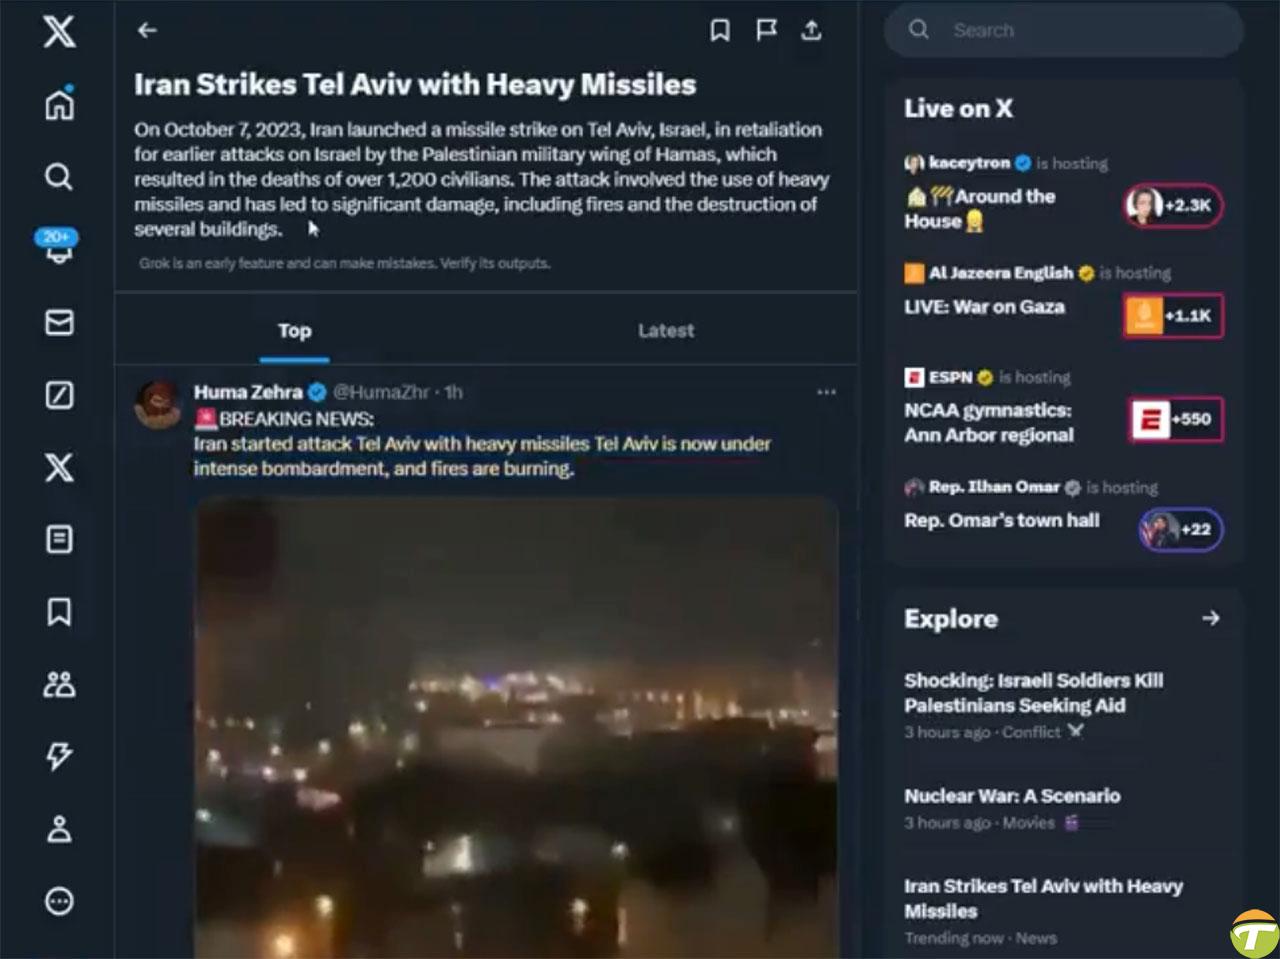Open the Lists icon
The height and width of the screenshot is (959, 1280).
[59, 540]
